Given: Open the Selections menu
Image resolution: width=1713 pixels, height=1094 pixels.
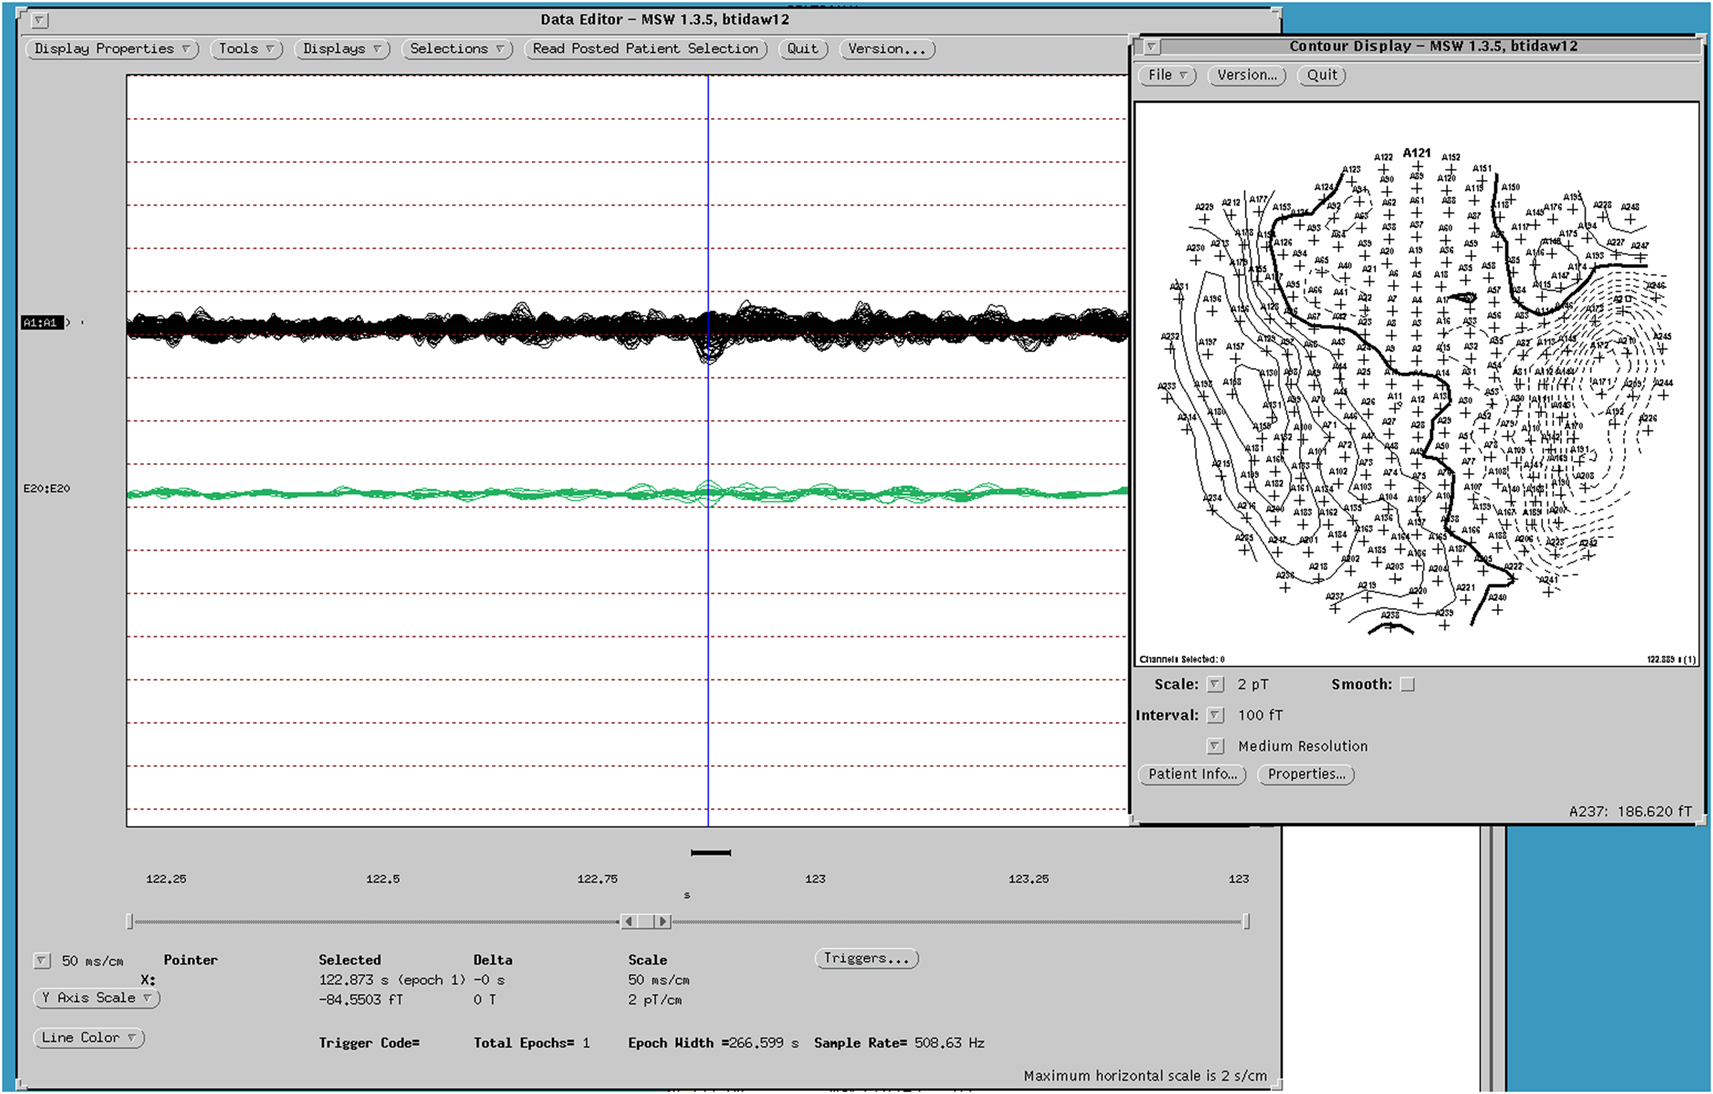Looking at the screenshot, I should [x=457, y=49].
